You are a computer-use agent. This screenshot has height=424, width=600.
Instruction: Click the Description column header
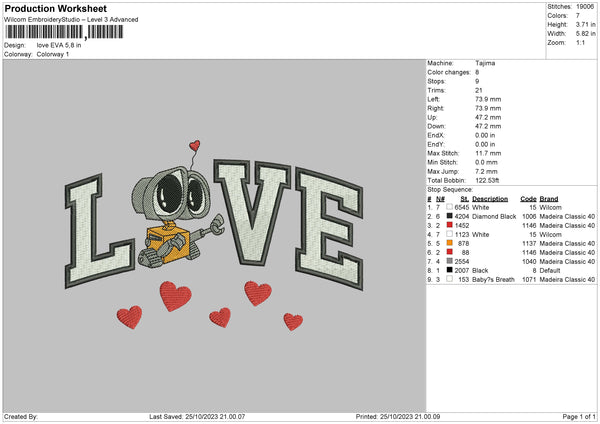pyautogui.click(x=490, y=198)
